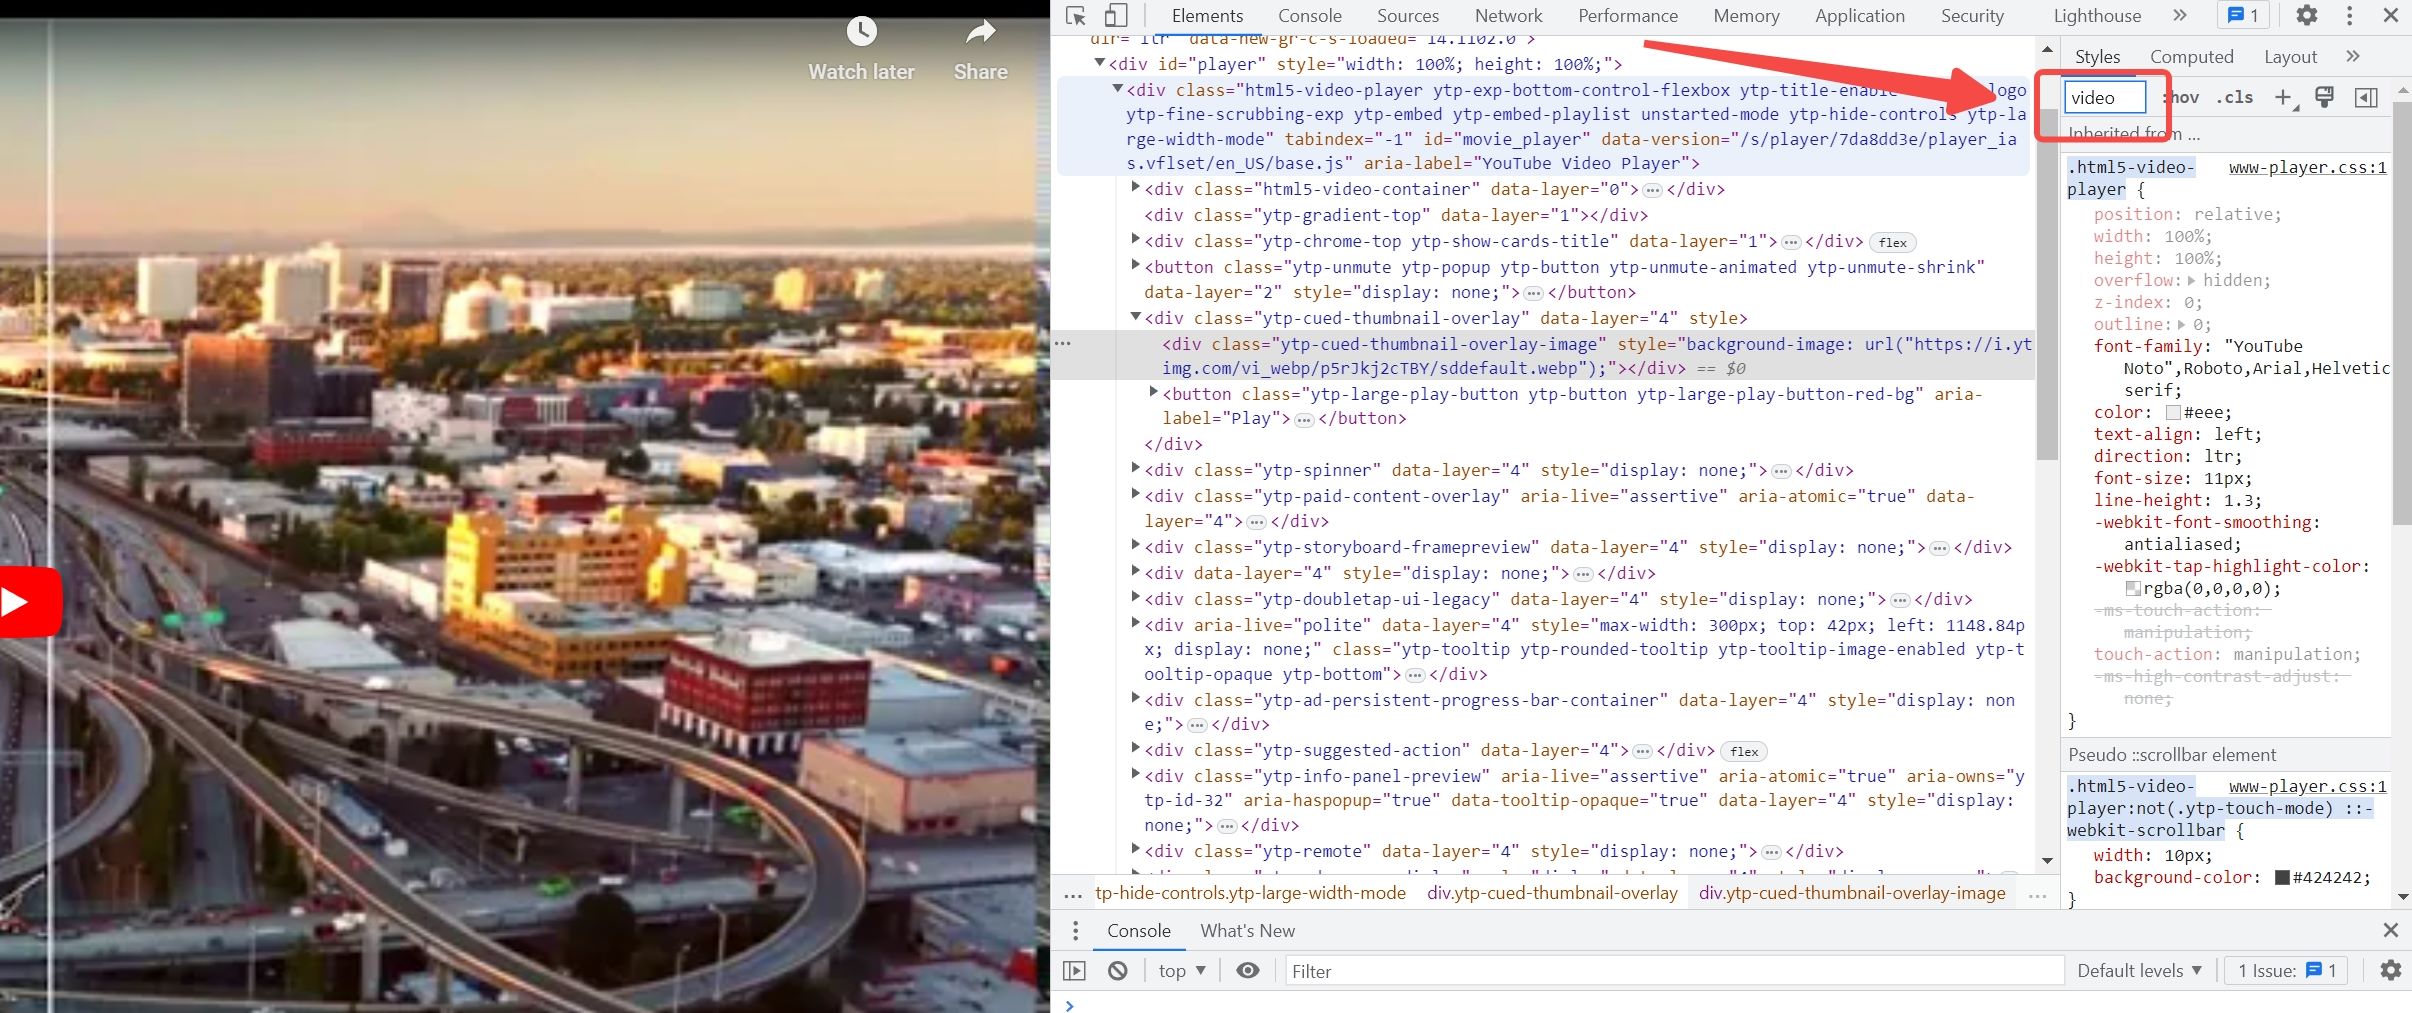This screenshot has height=1013, width=2412.
Task: Select the ytp-gradient-top div node
Action: pyautogui.click(x=1396, y=215)
